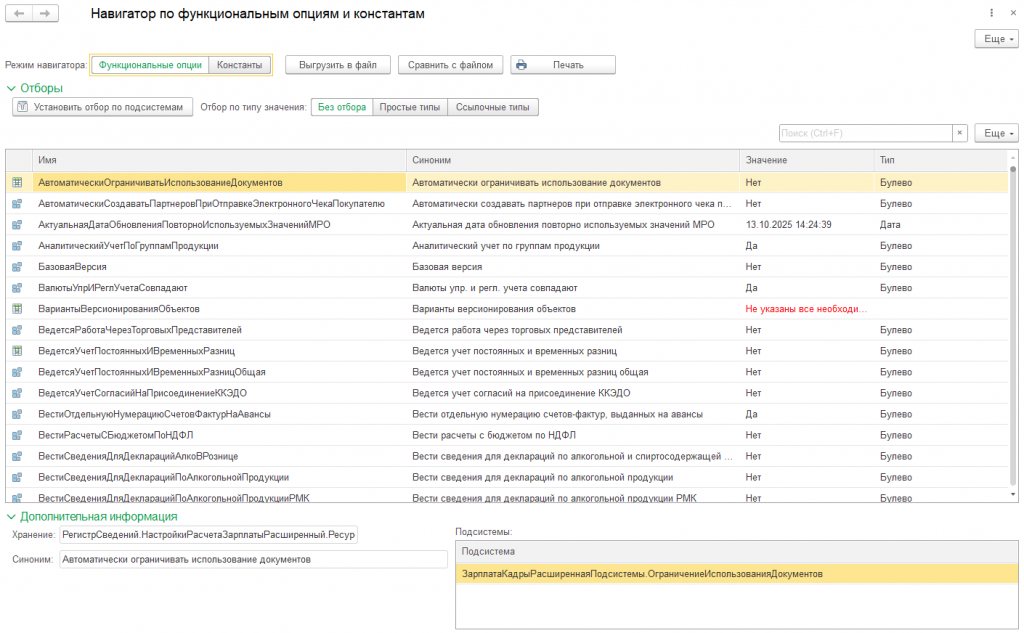
Task: Click the icon of row ВариантыВерсионированияОбъектов
Action: [x=17, y=309]
